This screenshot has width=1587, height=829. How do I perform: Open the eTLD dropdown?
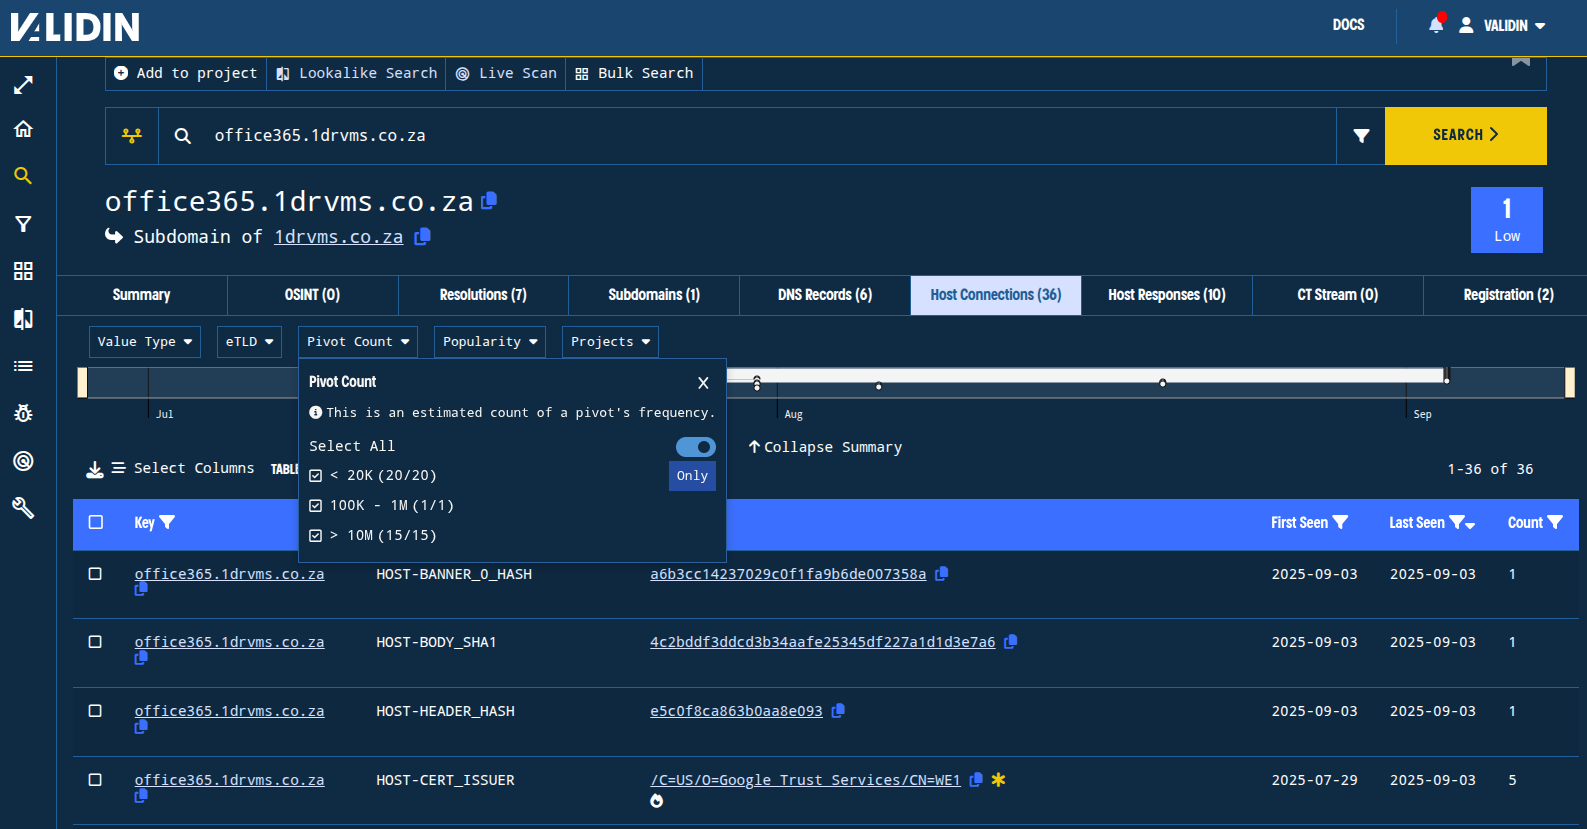point(249,342)
